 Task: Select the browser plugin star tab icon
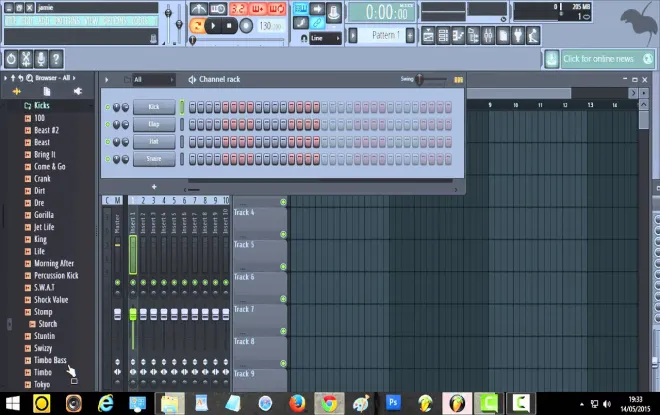pos(17,91)
